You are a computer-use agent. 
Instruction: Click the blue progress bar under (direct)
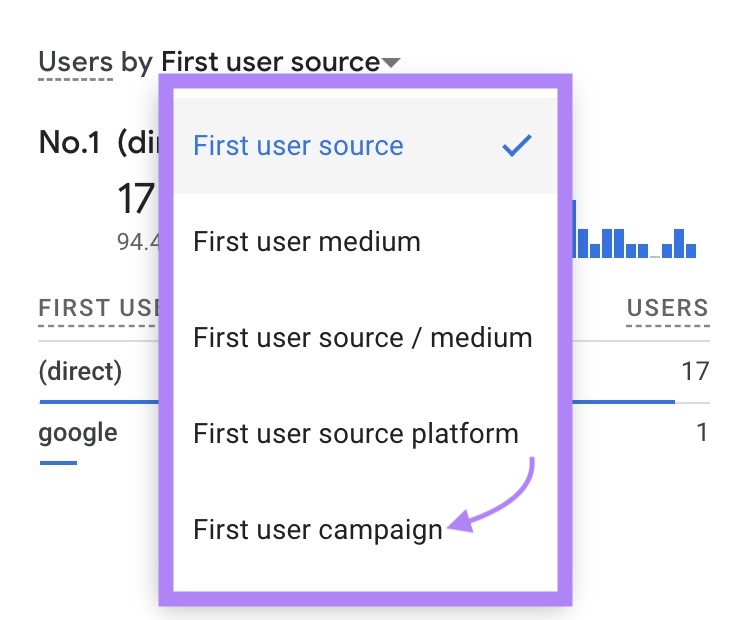click(98, 402)
